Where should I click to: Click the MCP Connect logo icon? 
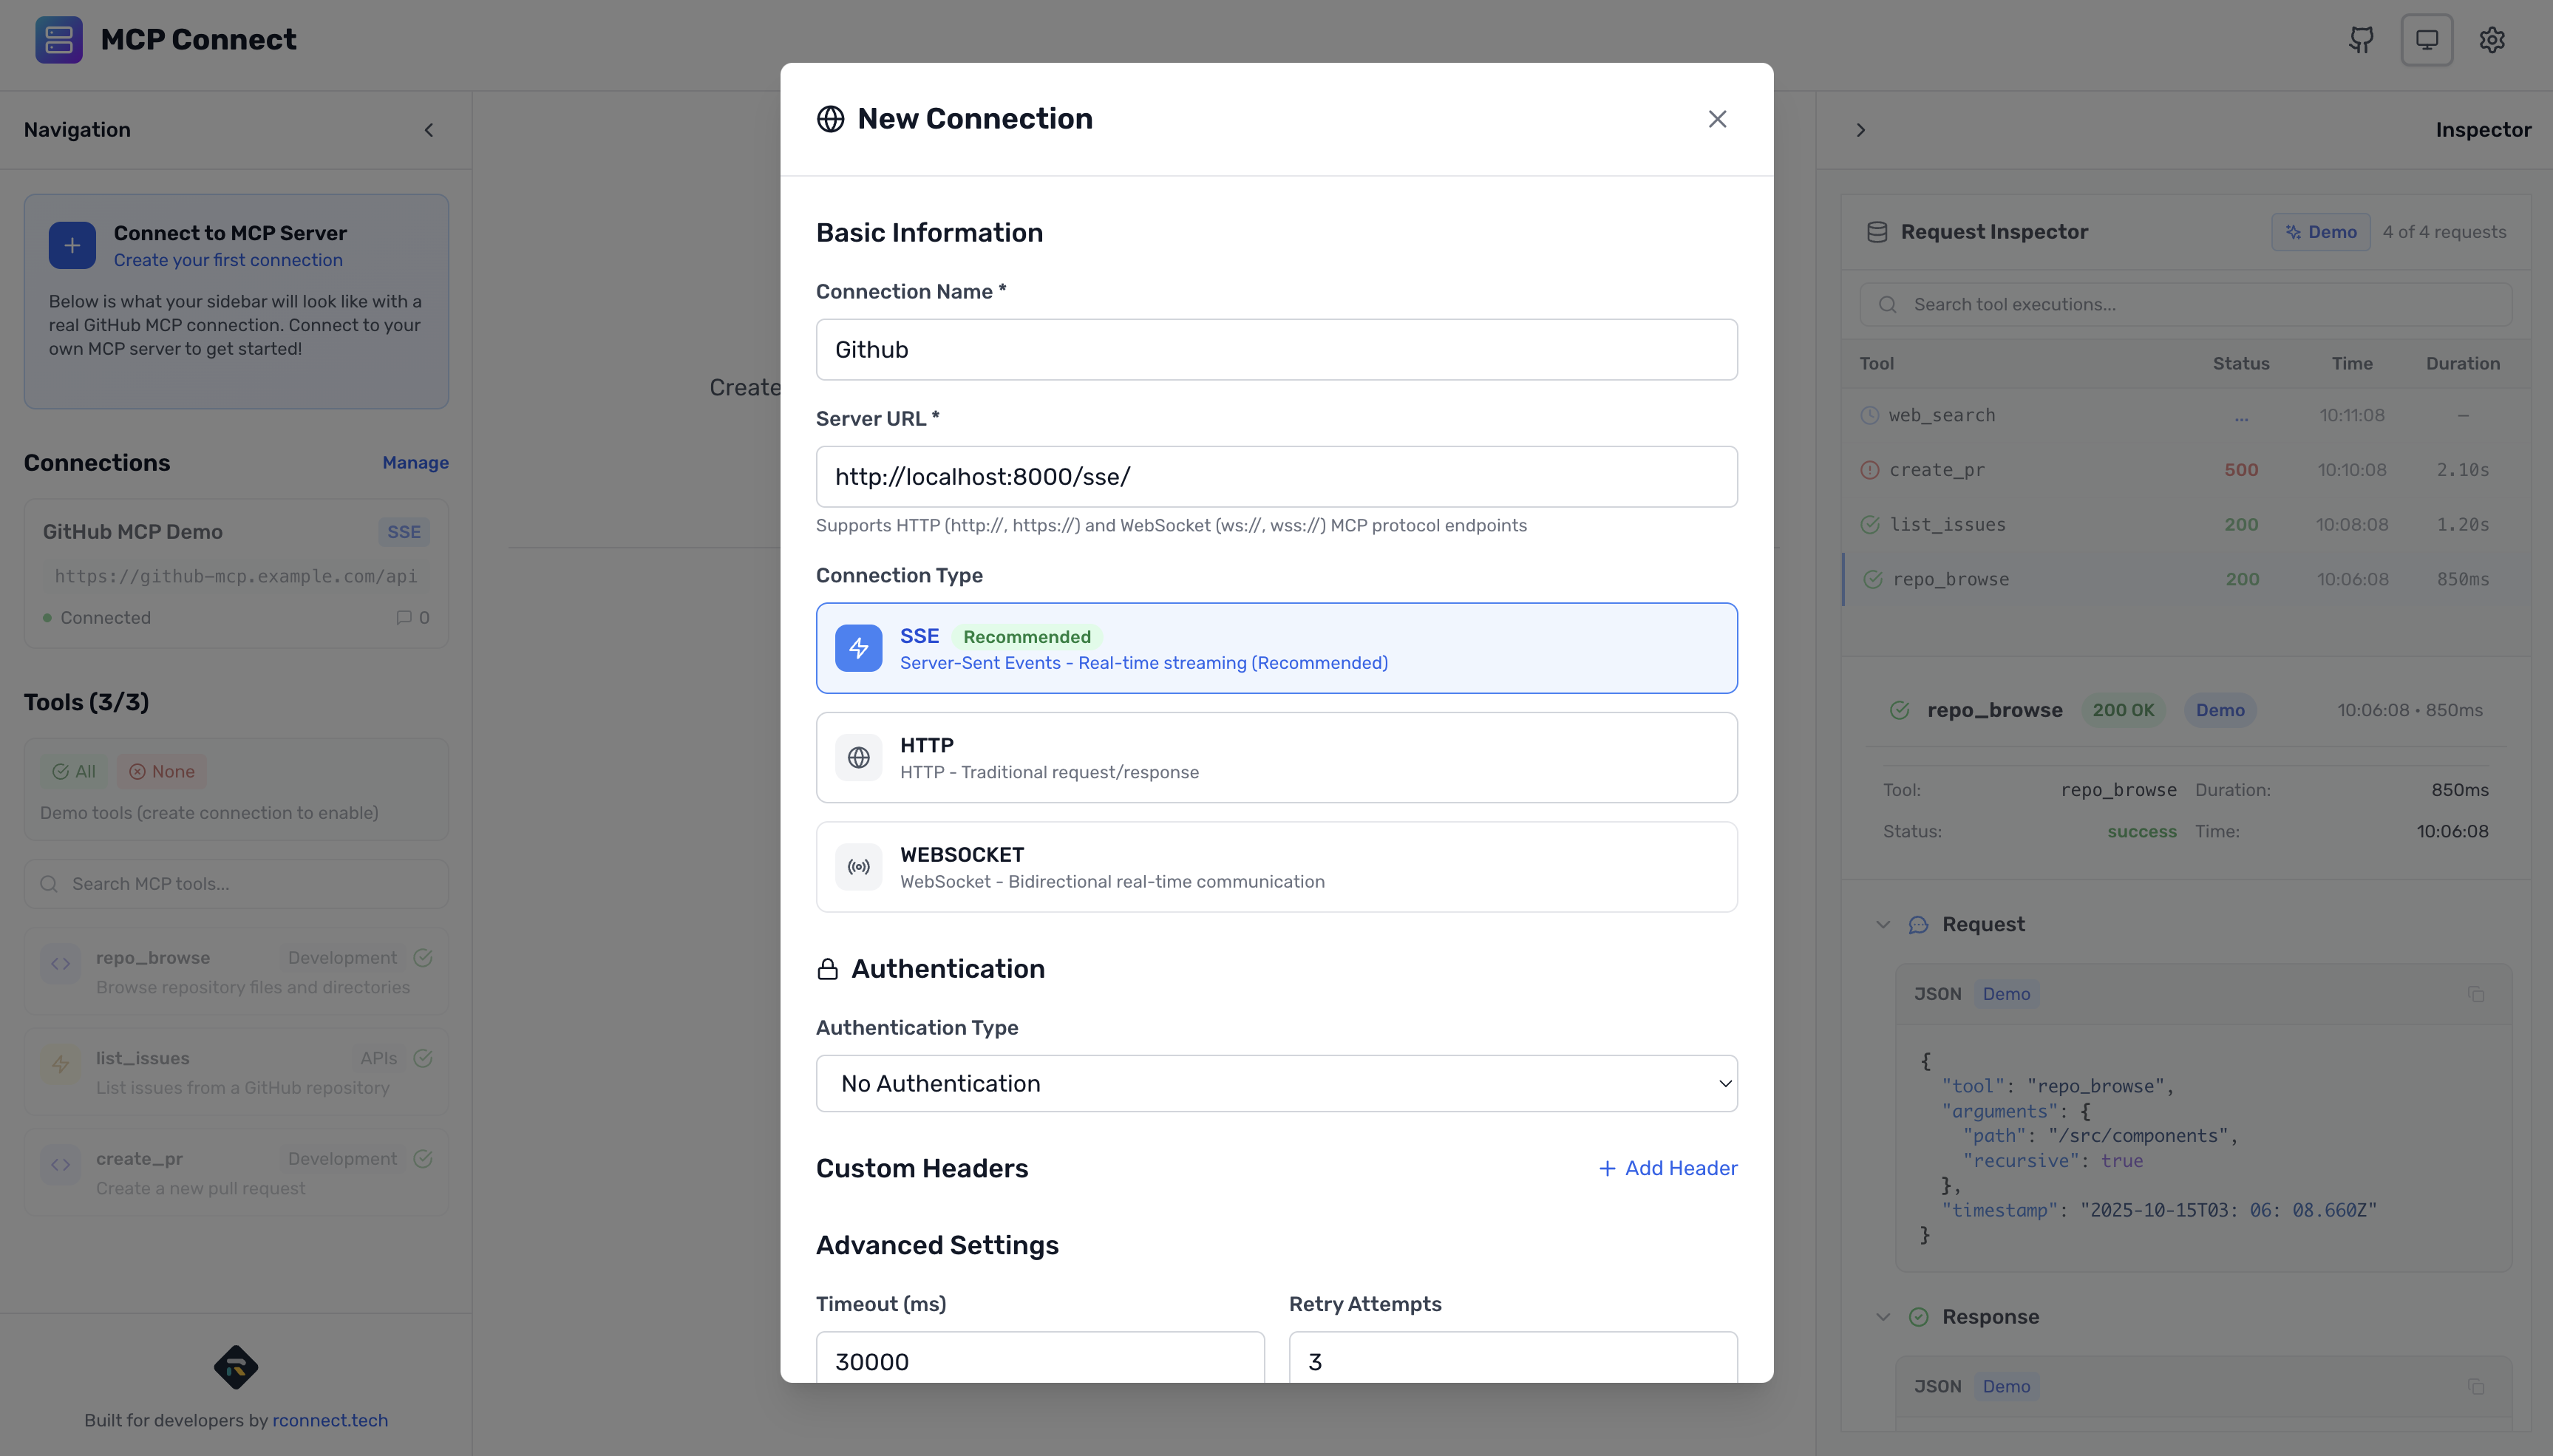pos(58,40)
